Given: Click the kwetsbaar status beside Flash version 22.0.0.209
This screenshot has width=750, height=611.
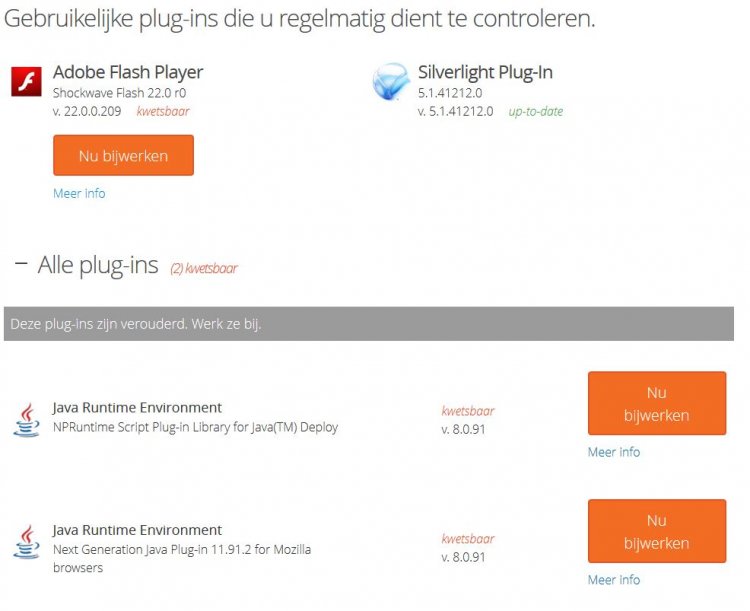Looking at the screenshot, I should point(163,111).
